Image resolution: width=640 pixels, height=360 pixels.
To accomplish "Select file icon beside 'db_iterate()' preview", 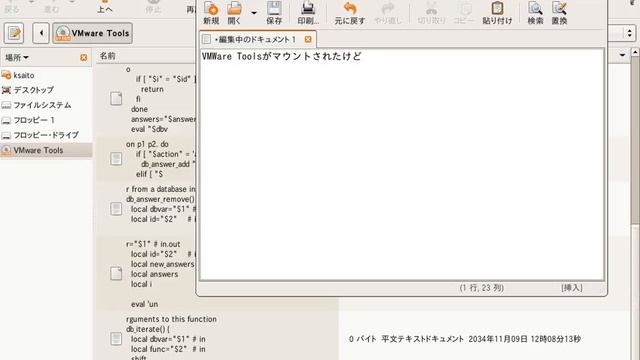I will [x=116, y=338].
